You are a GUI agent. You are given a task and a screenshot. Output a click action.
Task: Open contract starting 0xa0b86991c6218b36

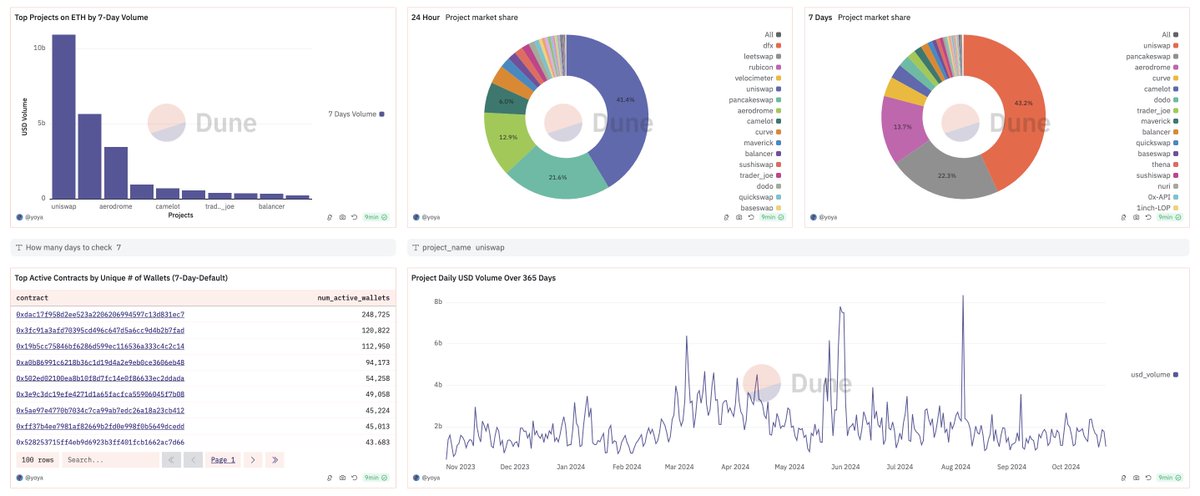point(100,362)
